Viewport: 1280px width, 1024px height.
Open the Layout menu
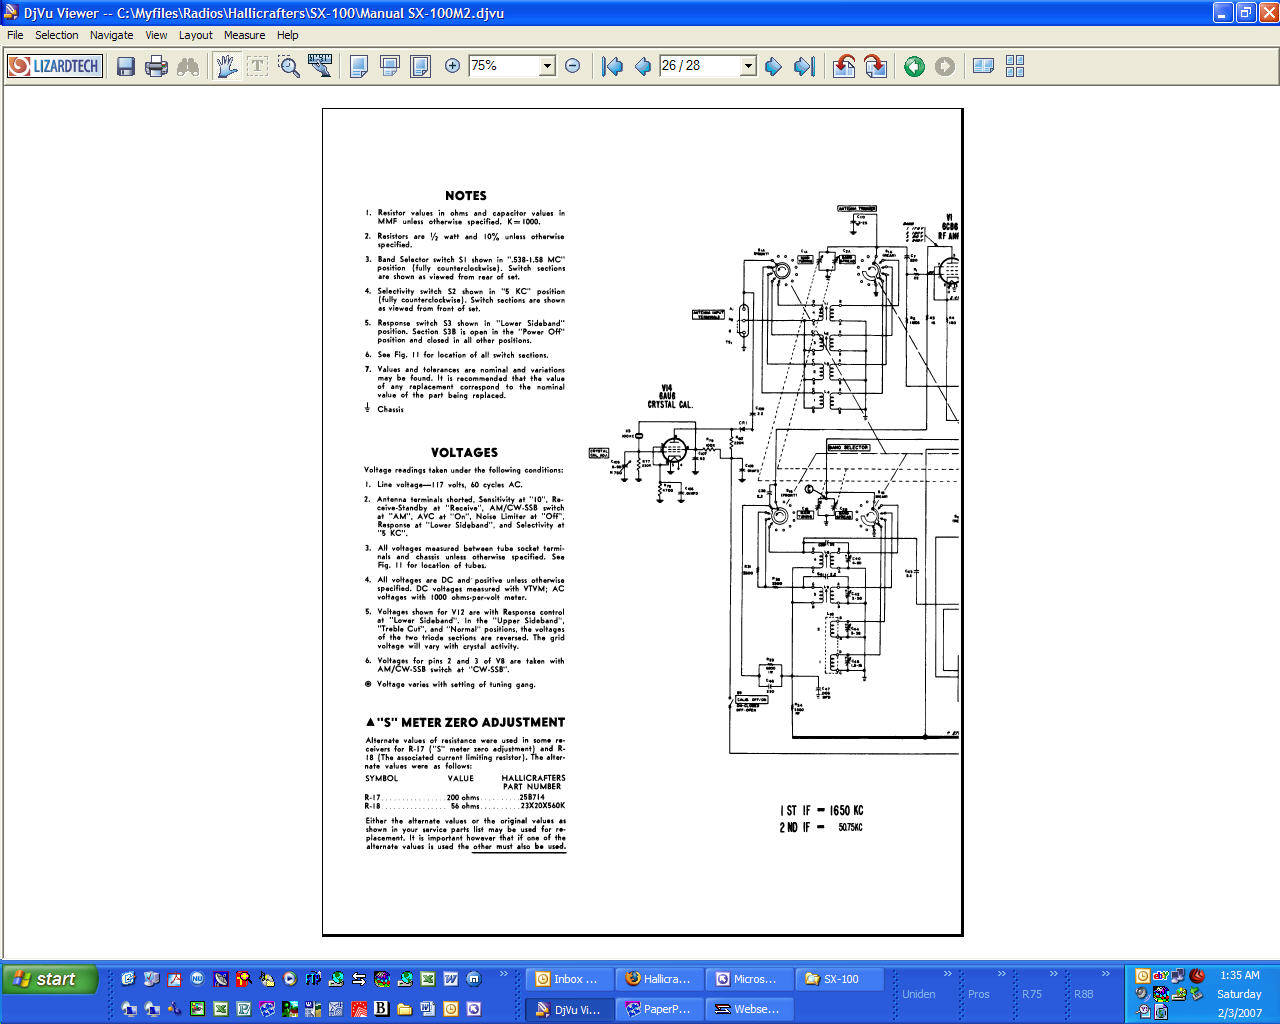click(x=195, y=35)
